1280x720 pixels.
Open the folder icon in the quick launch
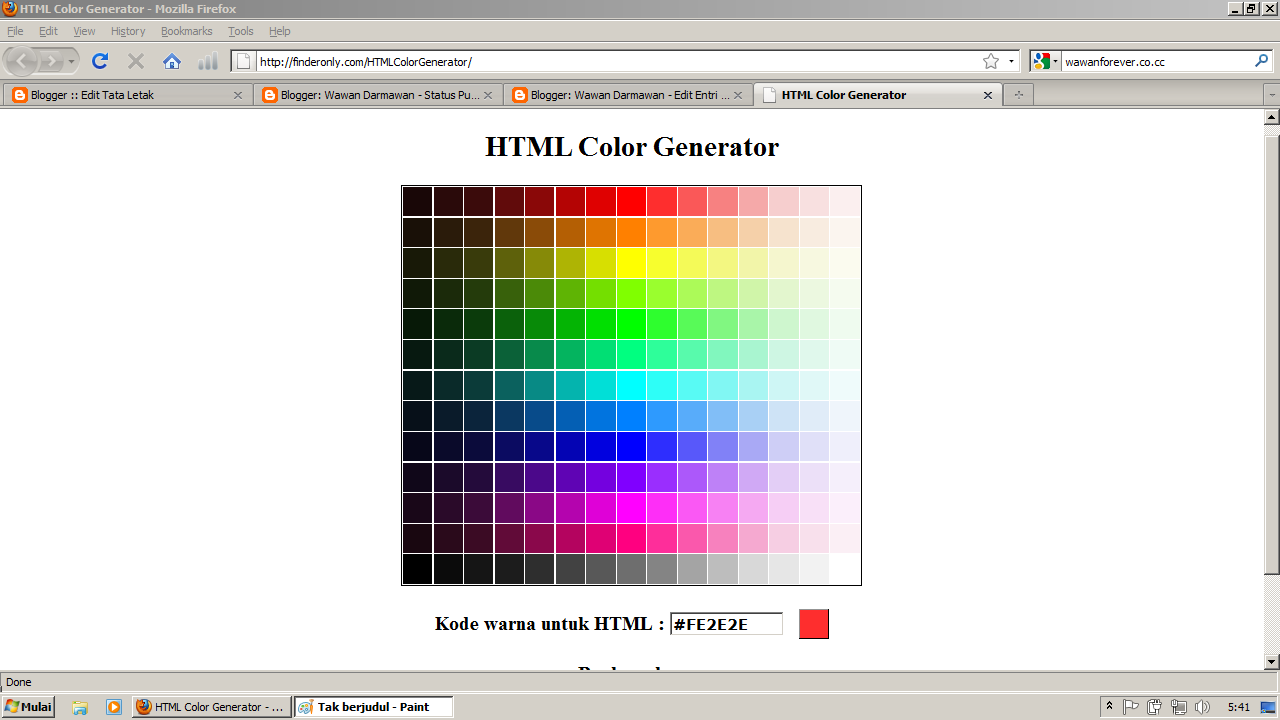pyautogui.click(x=80, y=707)
